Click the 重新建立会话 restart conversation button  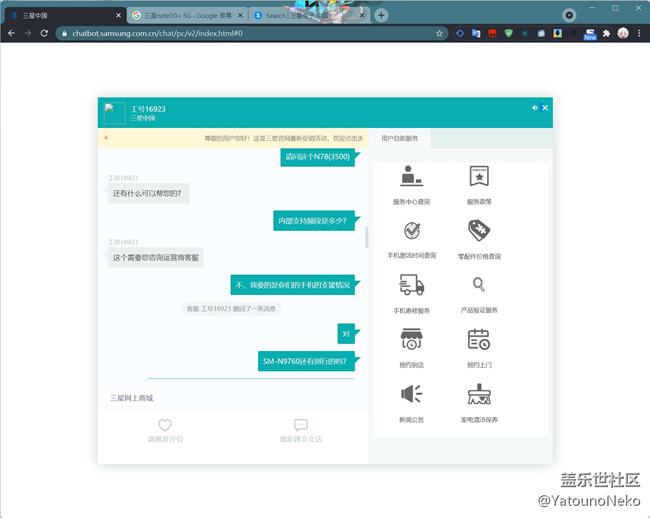click(301, 431)
